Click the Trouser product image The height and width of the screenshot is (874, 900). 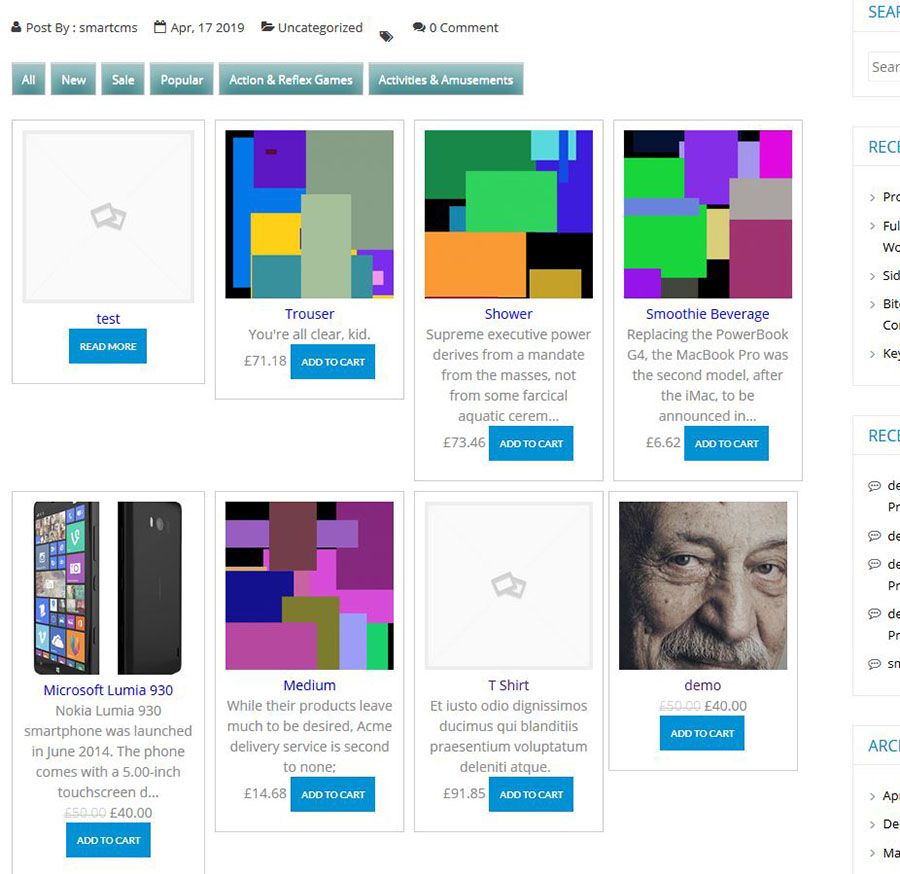(x=309, y=214)
